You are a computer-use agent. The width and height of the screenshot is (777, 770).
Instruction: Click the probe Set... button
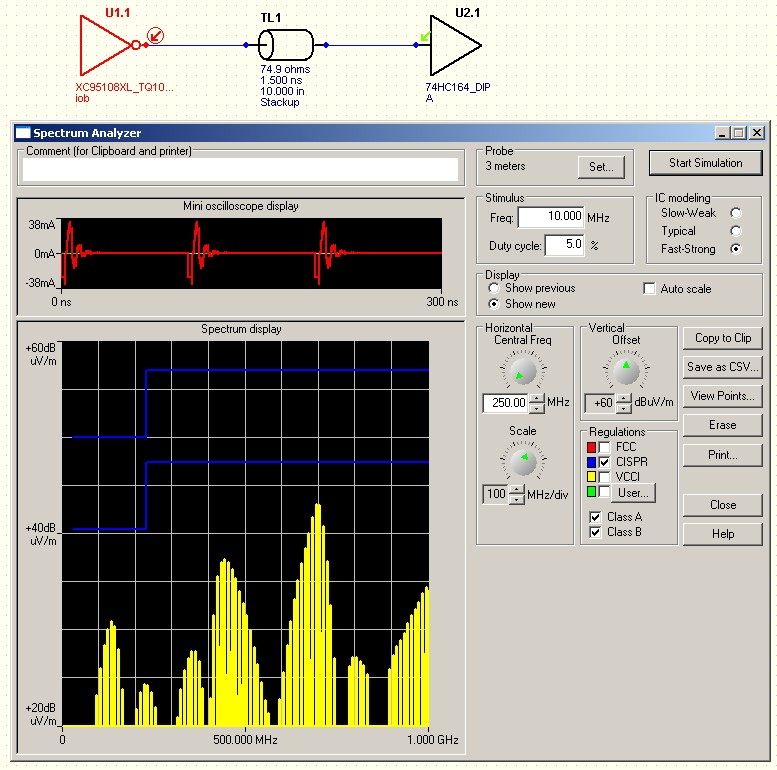click(601, 167)
